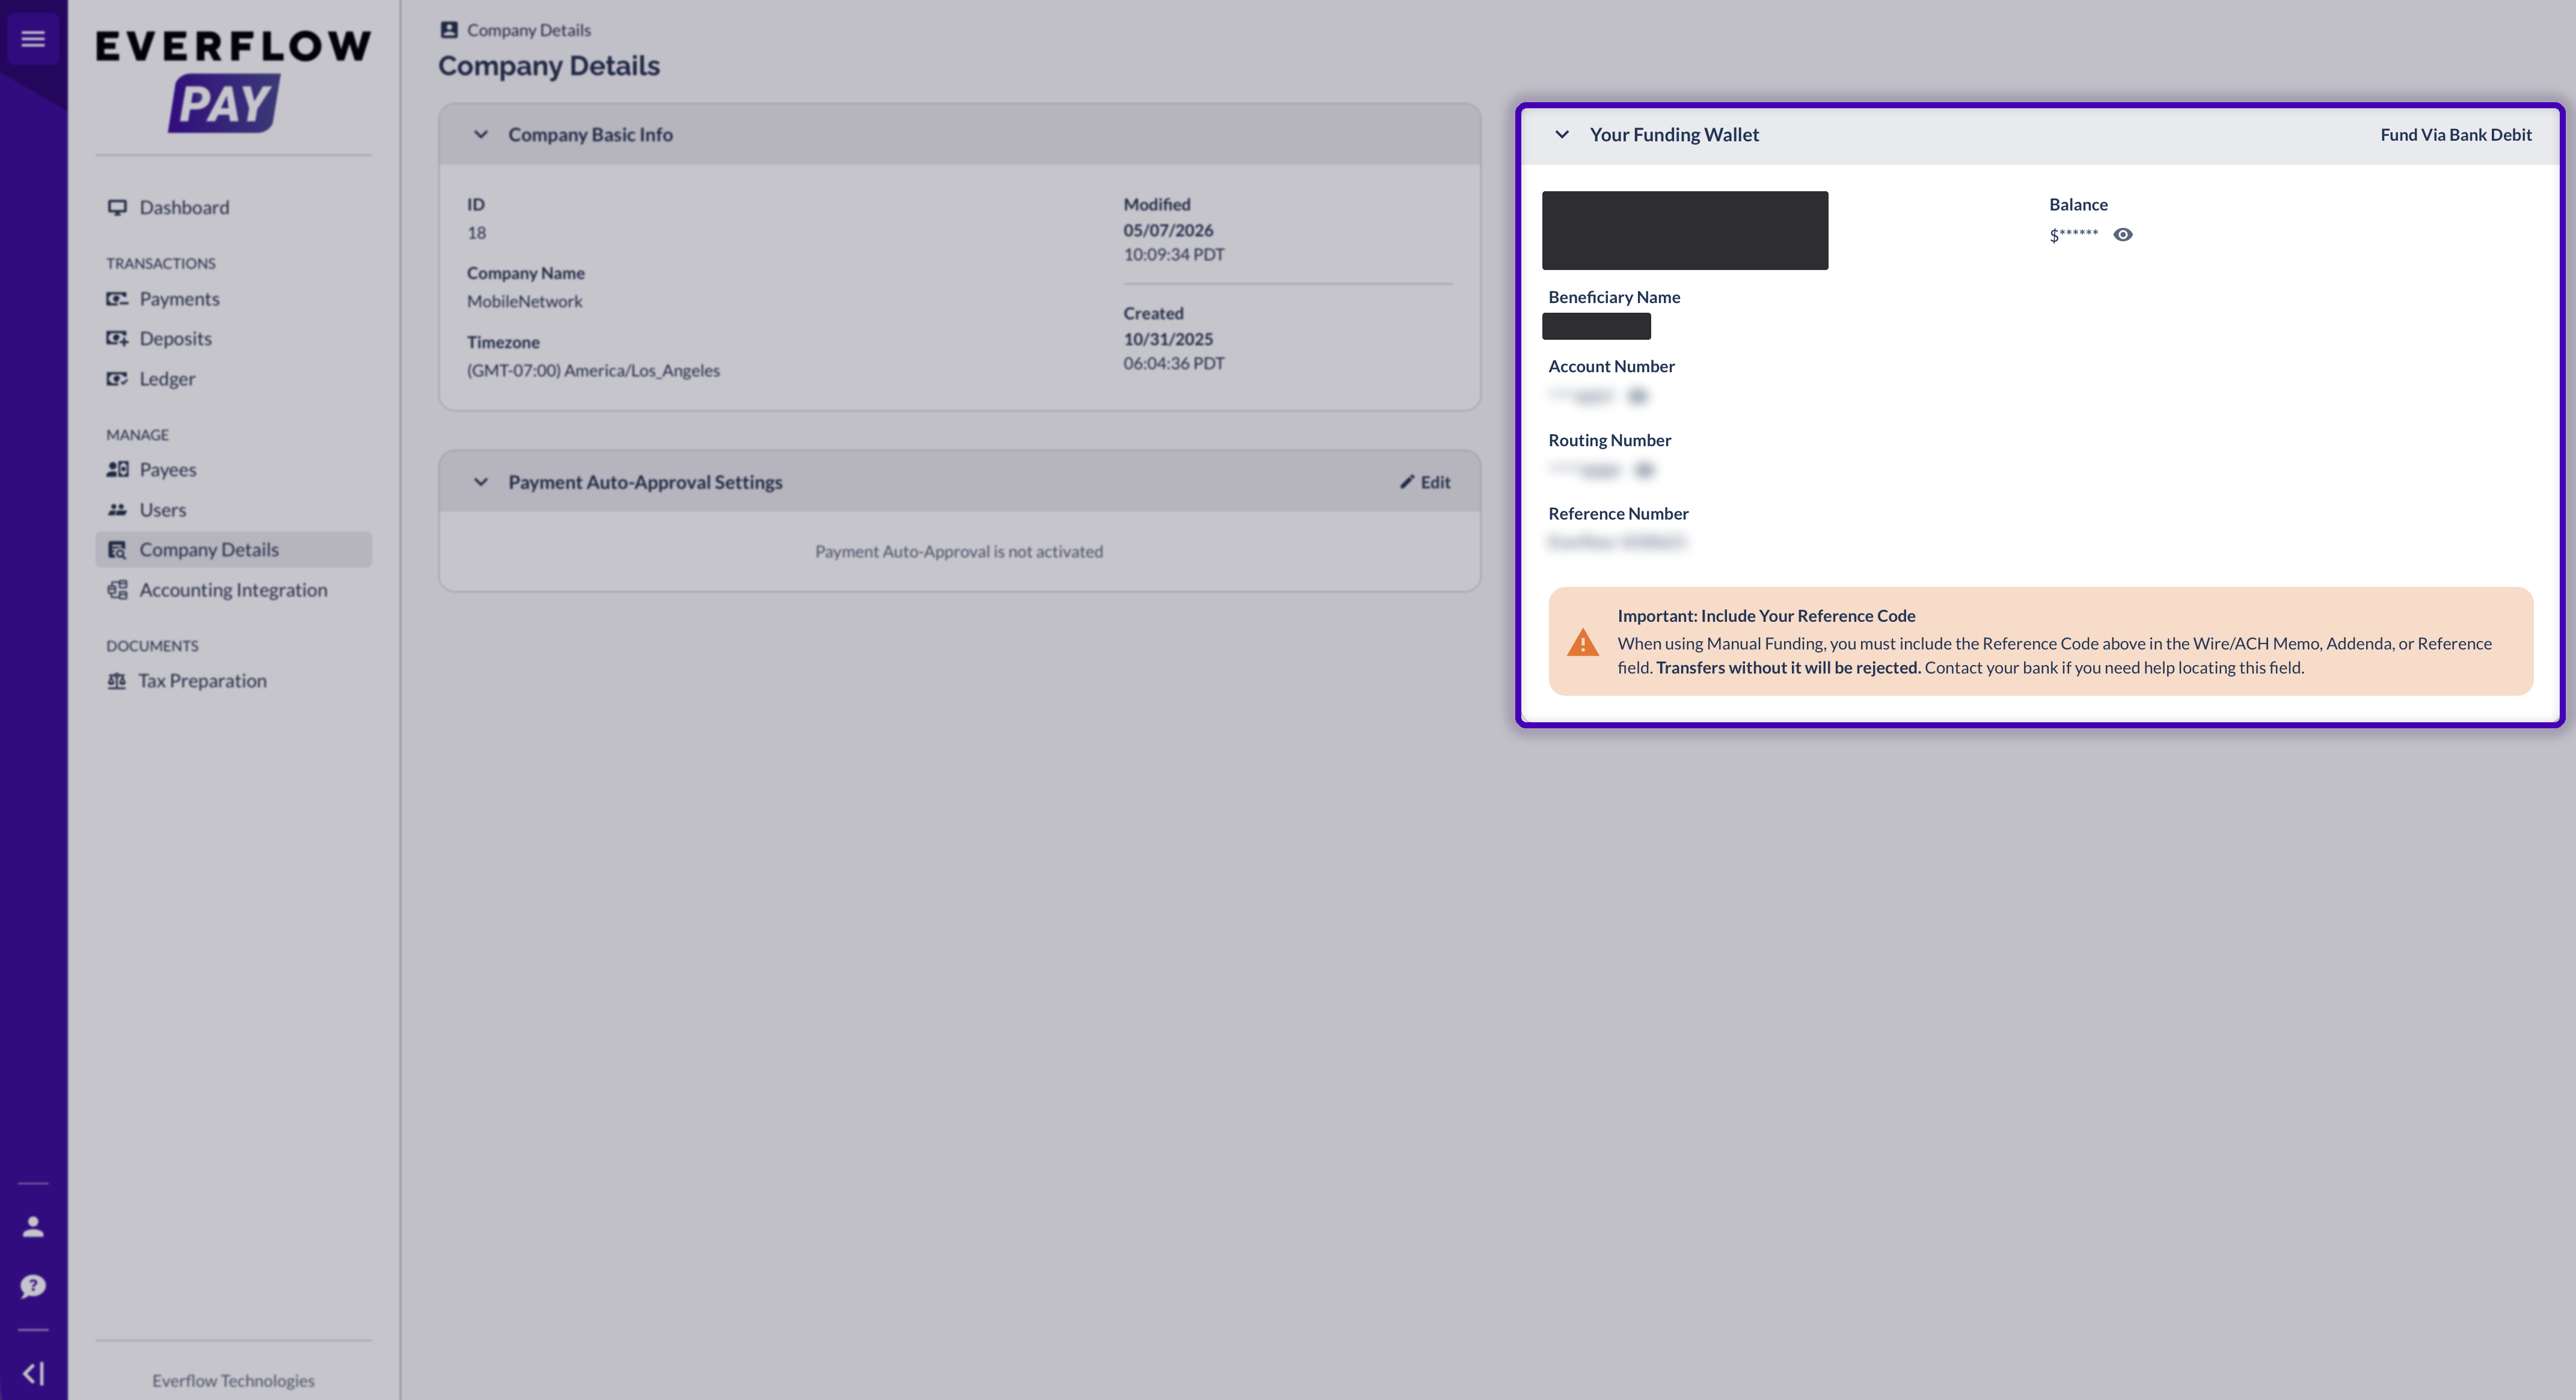Click the timezone America/Los_Angeles value

click(593, 370)
